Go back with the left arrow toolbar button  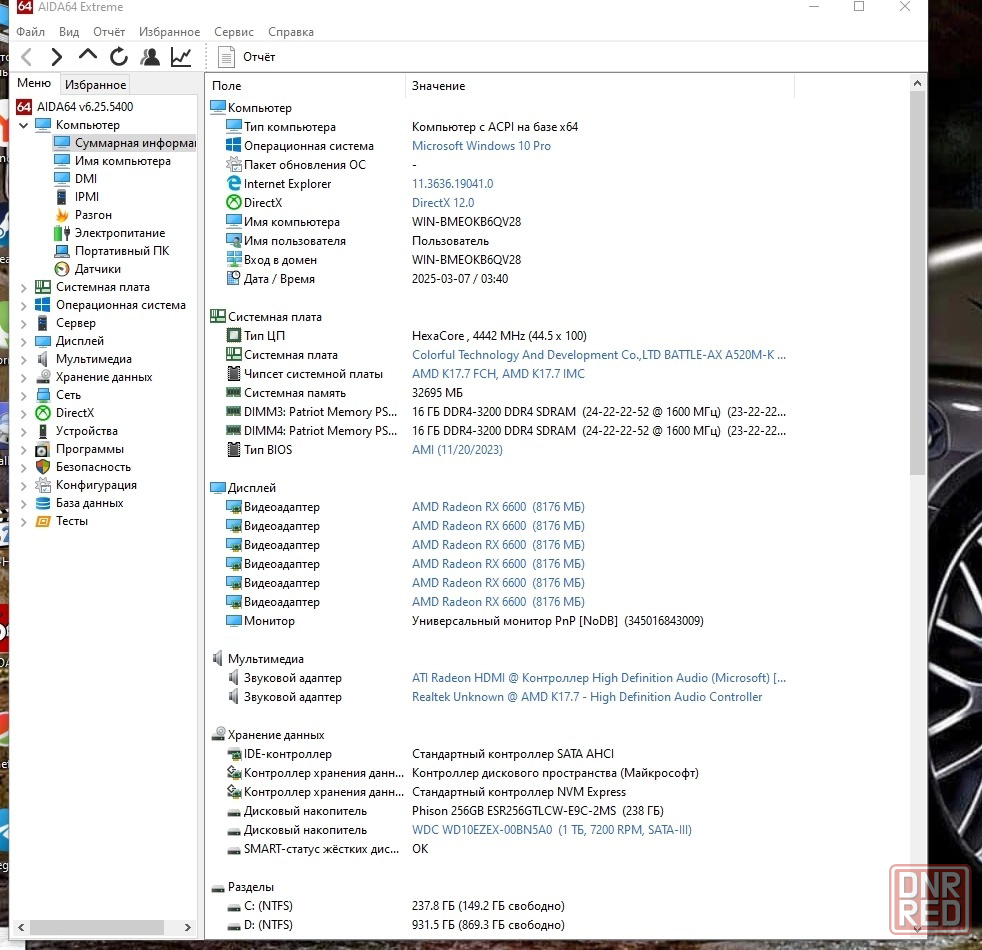[x=27, y=57]
